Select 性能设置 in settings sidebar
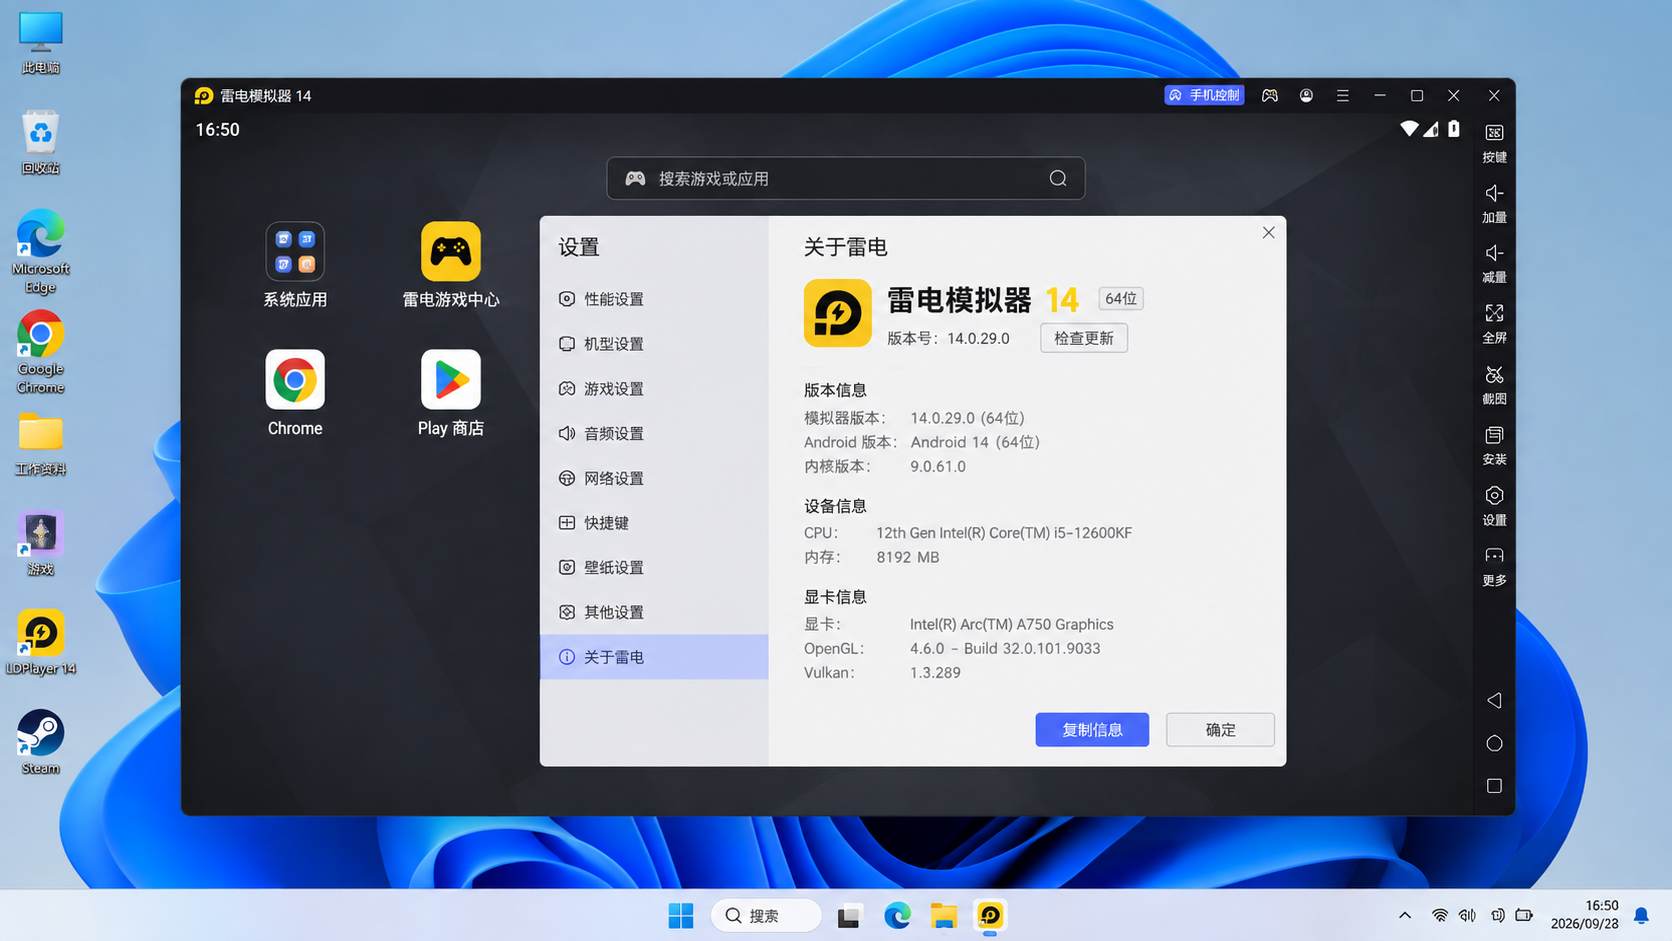The height and width of the screenshot is (941, 1672). (x=654, y=299)
